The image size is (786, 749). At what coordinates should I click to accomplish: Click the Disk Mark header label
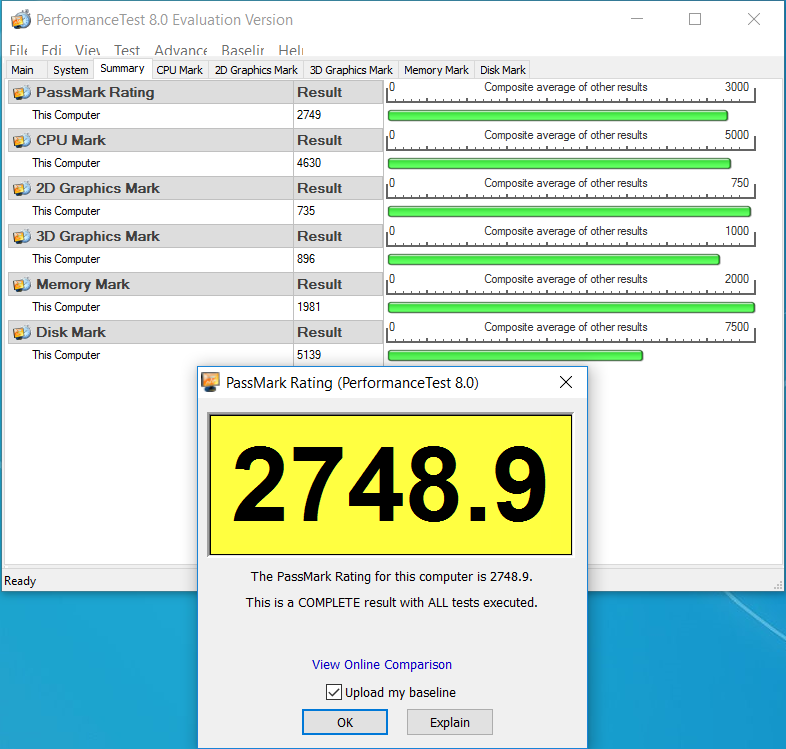(x=71, y=332)
